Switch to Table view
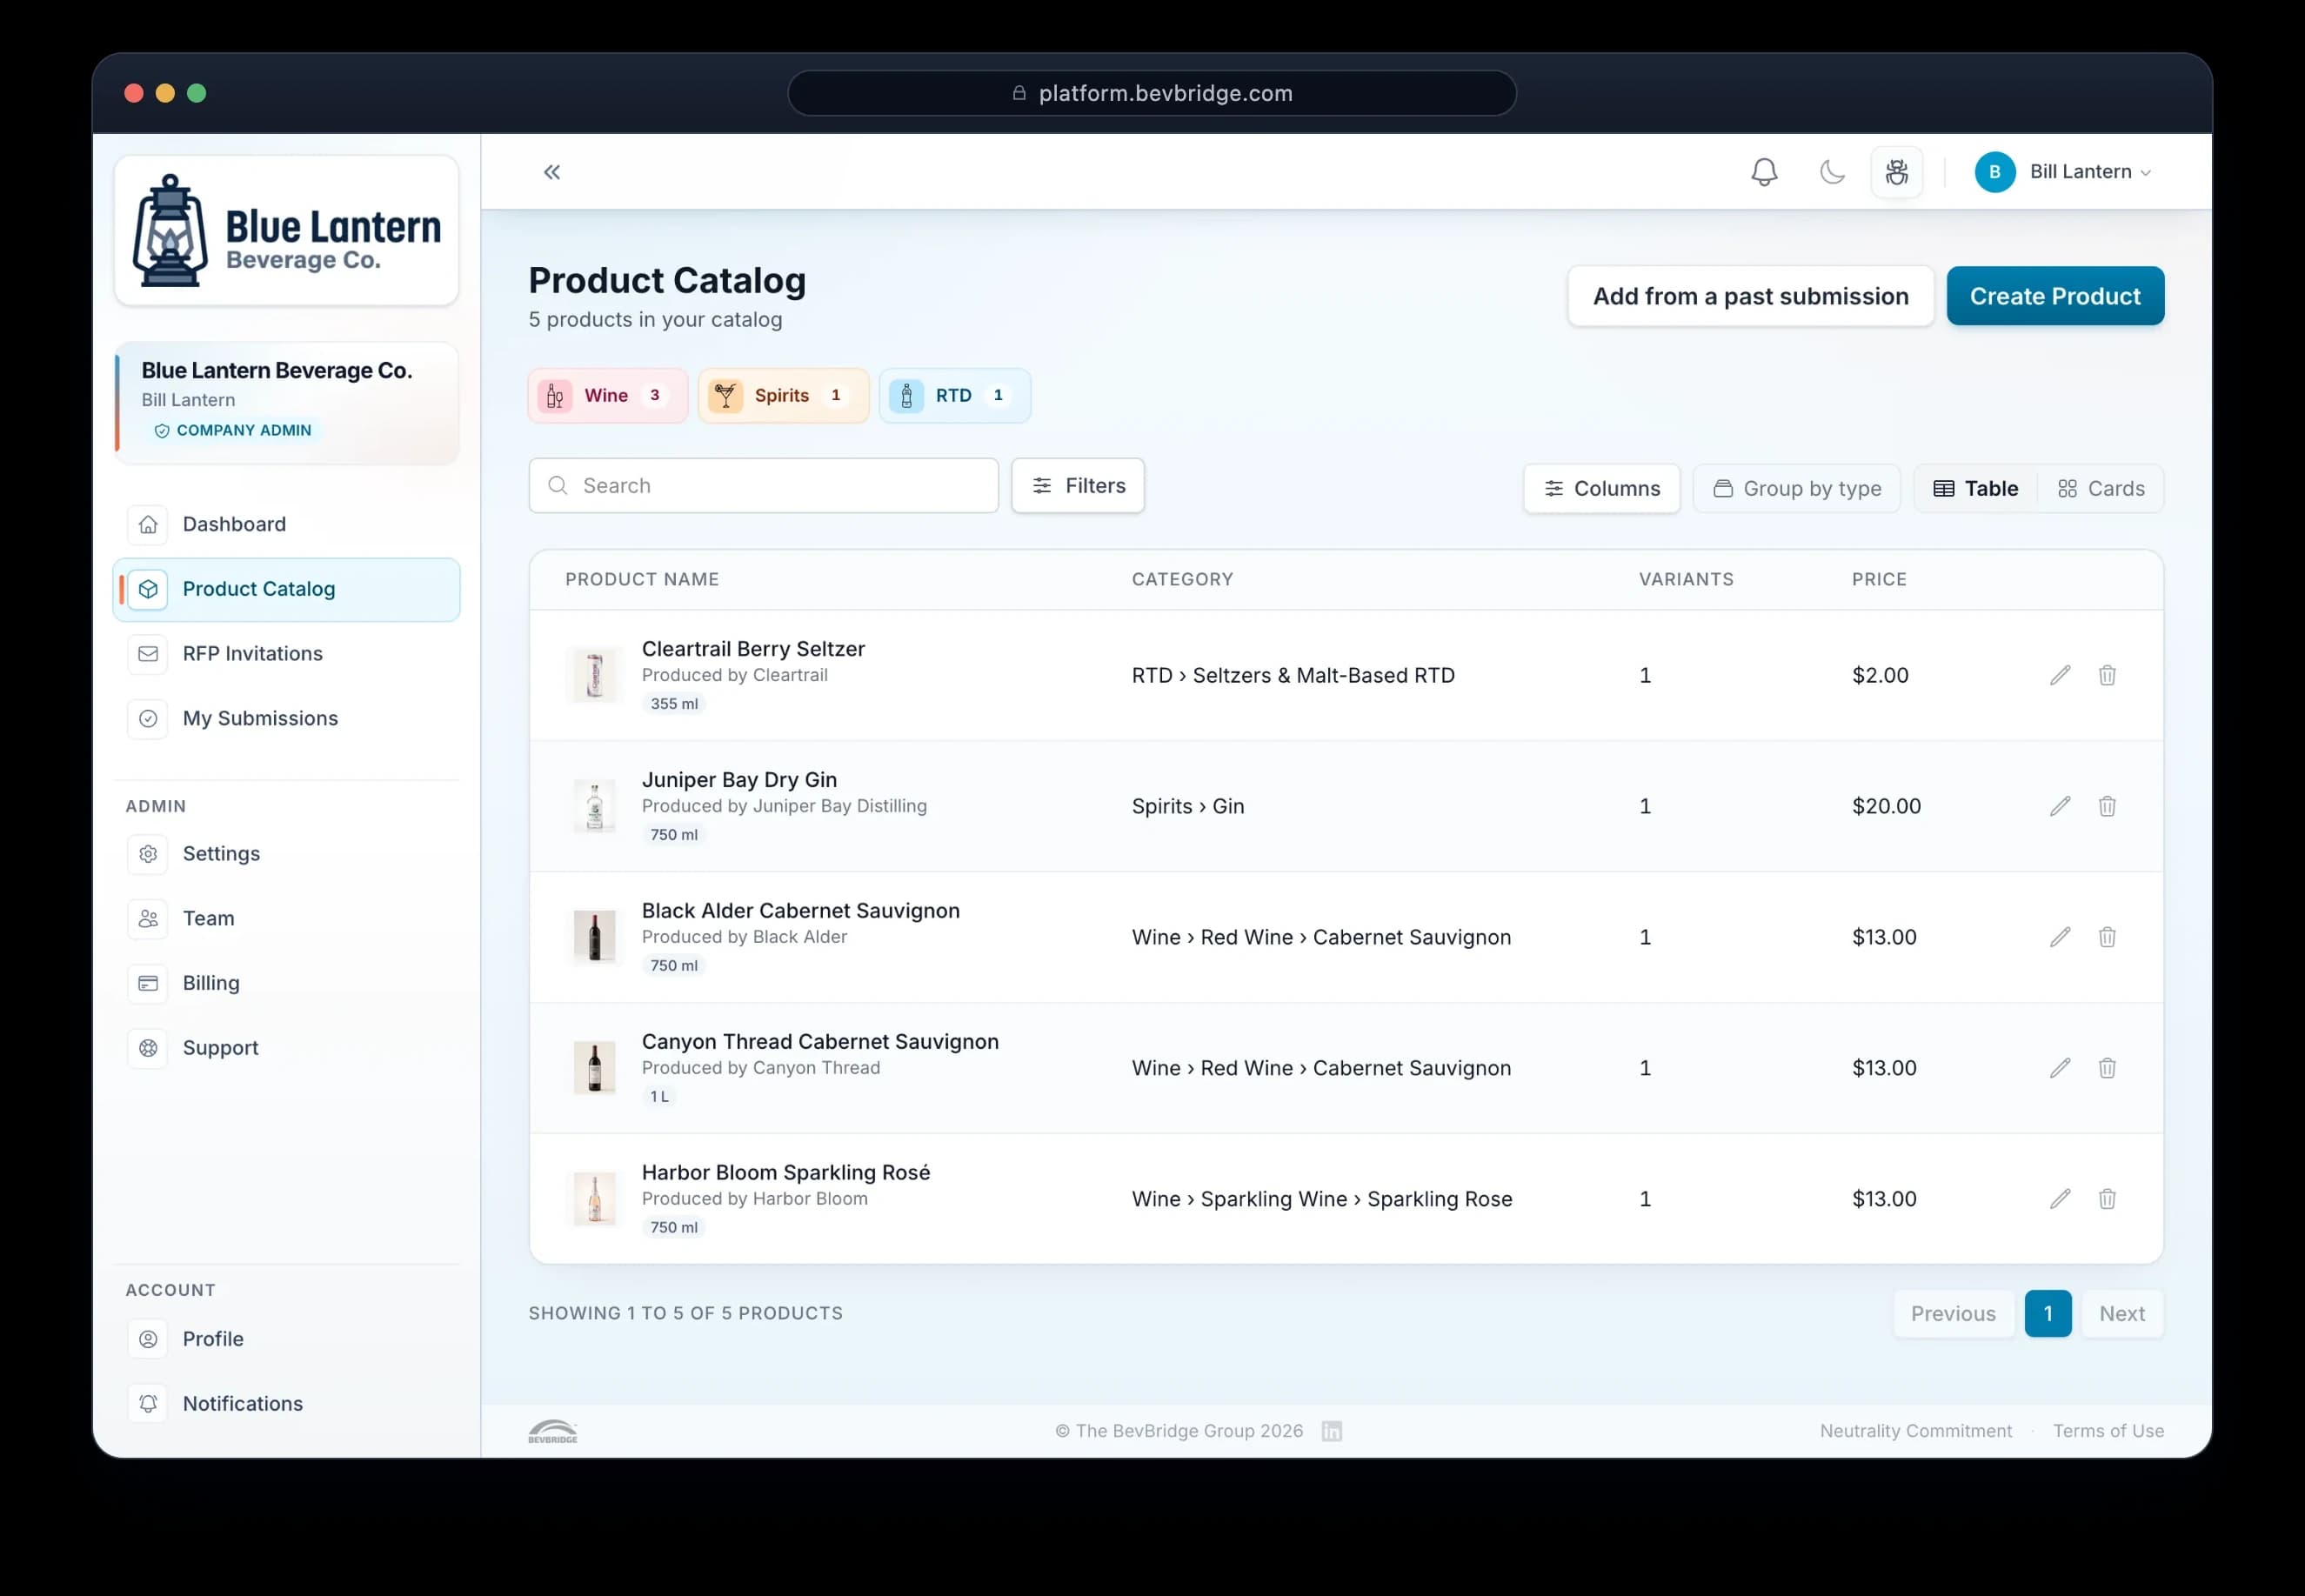This screenshot has height=1596, width=2305. tap(1975, 488)
